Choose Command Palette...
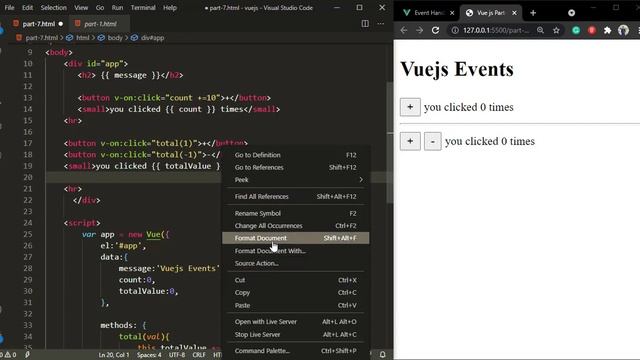Viewport: 640px width, 360px height. tap(296, 351)
